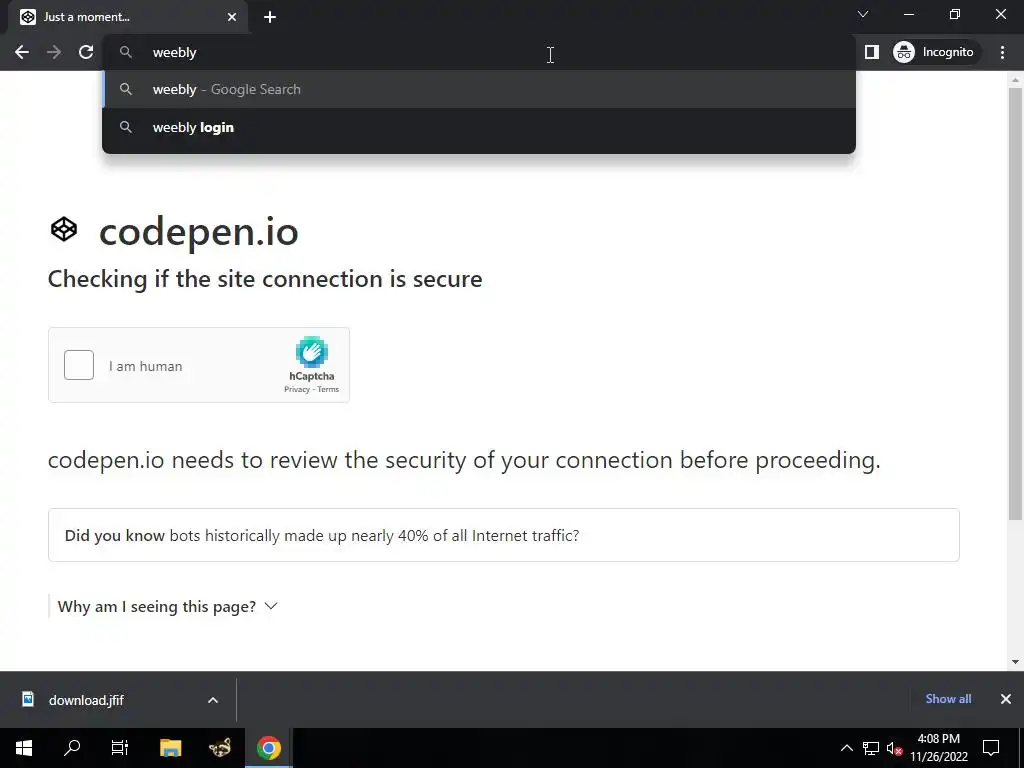Open the tab search chevron in the title bar

863,14
